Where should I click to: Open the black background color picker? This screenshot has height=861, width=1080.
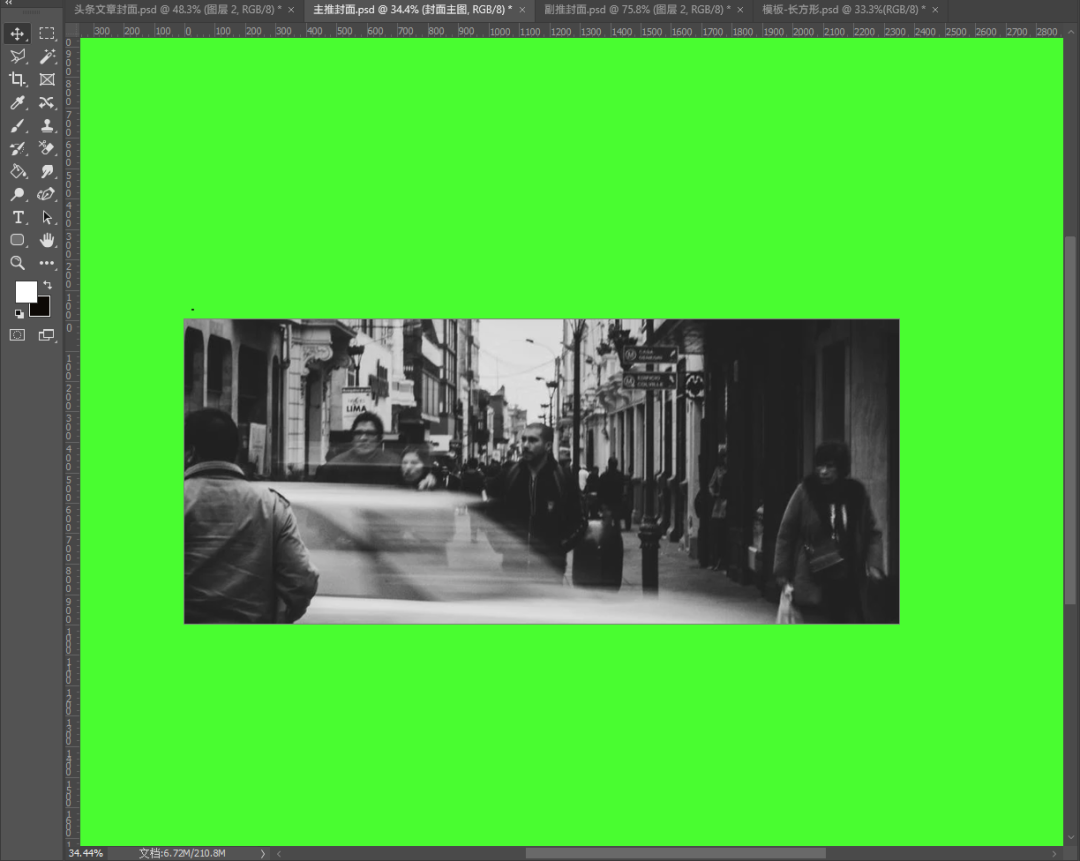tap(44, 310)
